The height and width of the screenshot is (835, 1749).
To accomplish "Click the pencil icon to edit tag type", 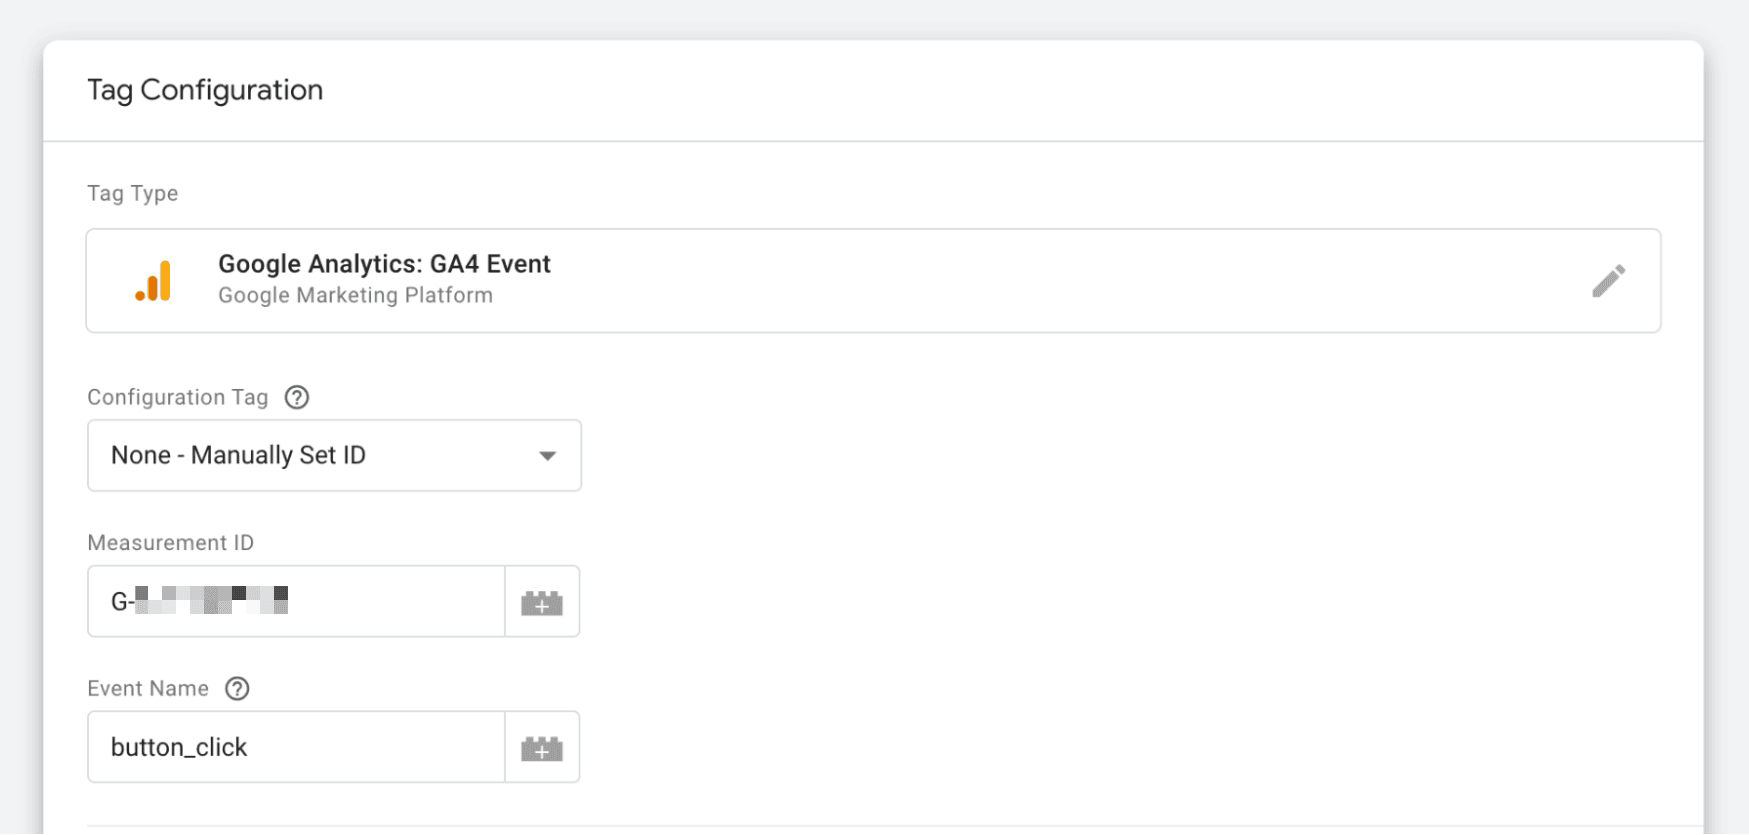I will click(x=1609, y=281).
